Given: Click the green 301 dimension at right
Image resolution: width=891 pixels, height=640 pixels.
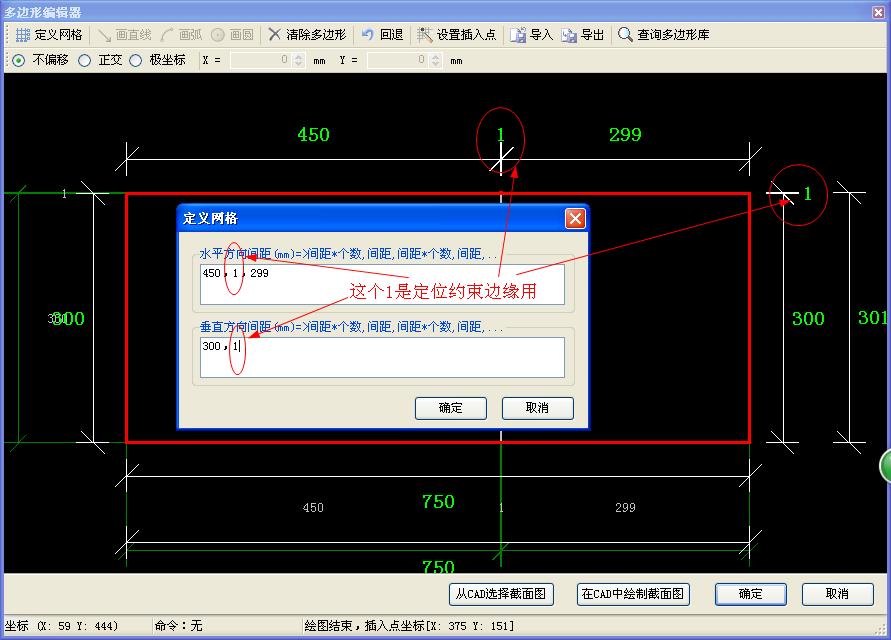Looking at the screenshot, I should click(874, 318).
